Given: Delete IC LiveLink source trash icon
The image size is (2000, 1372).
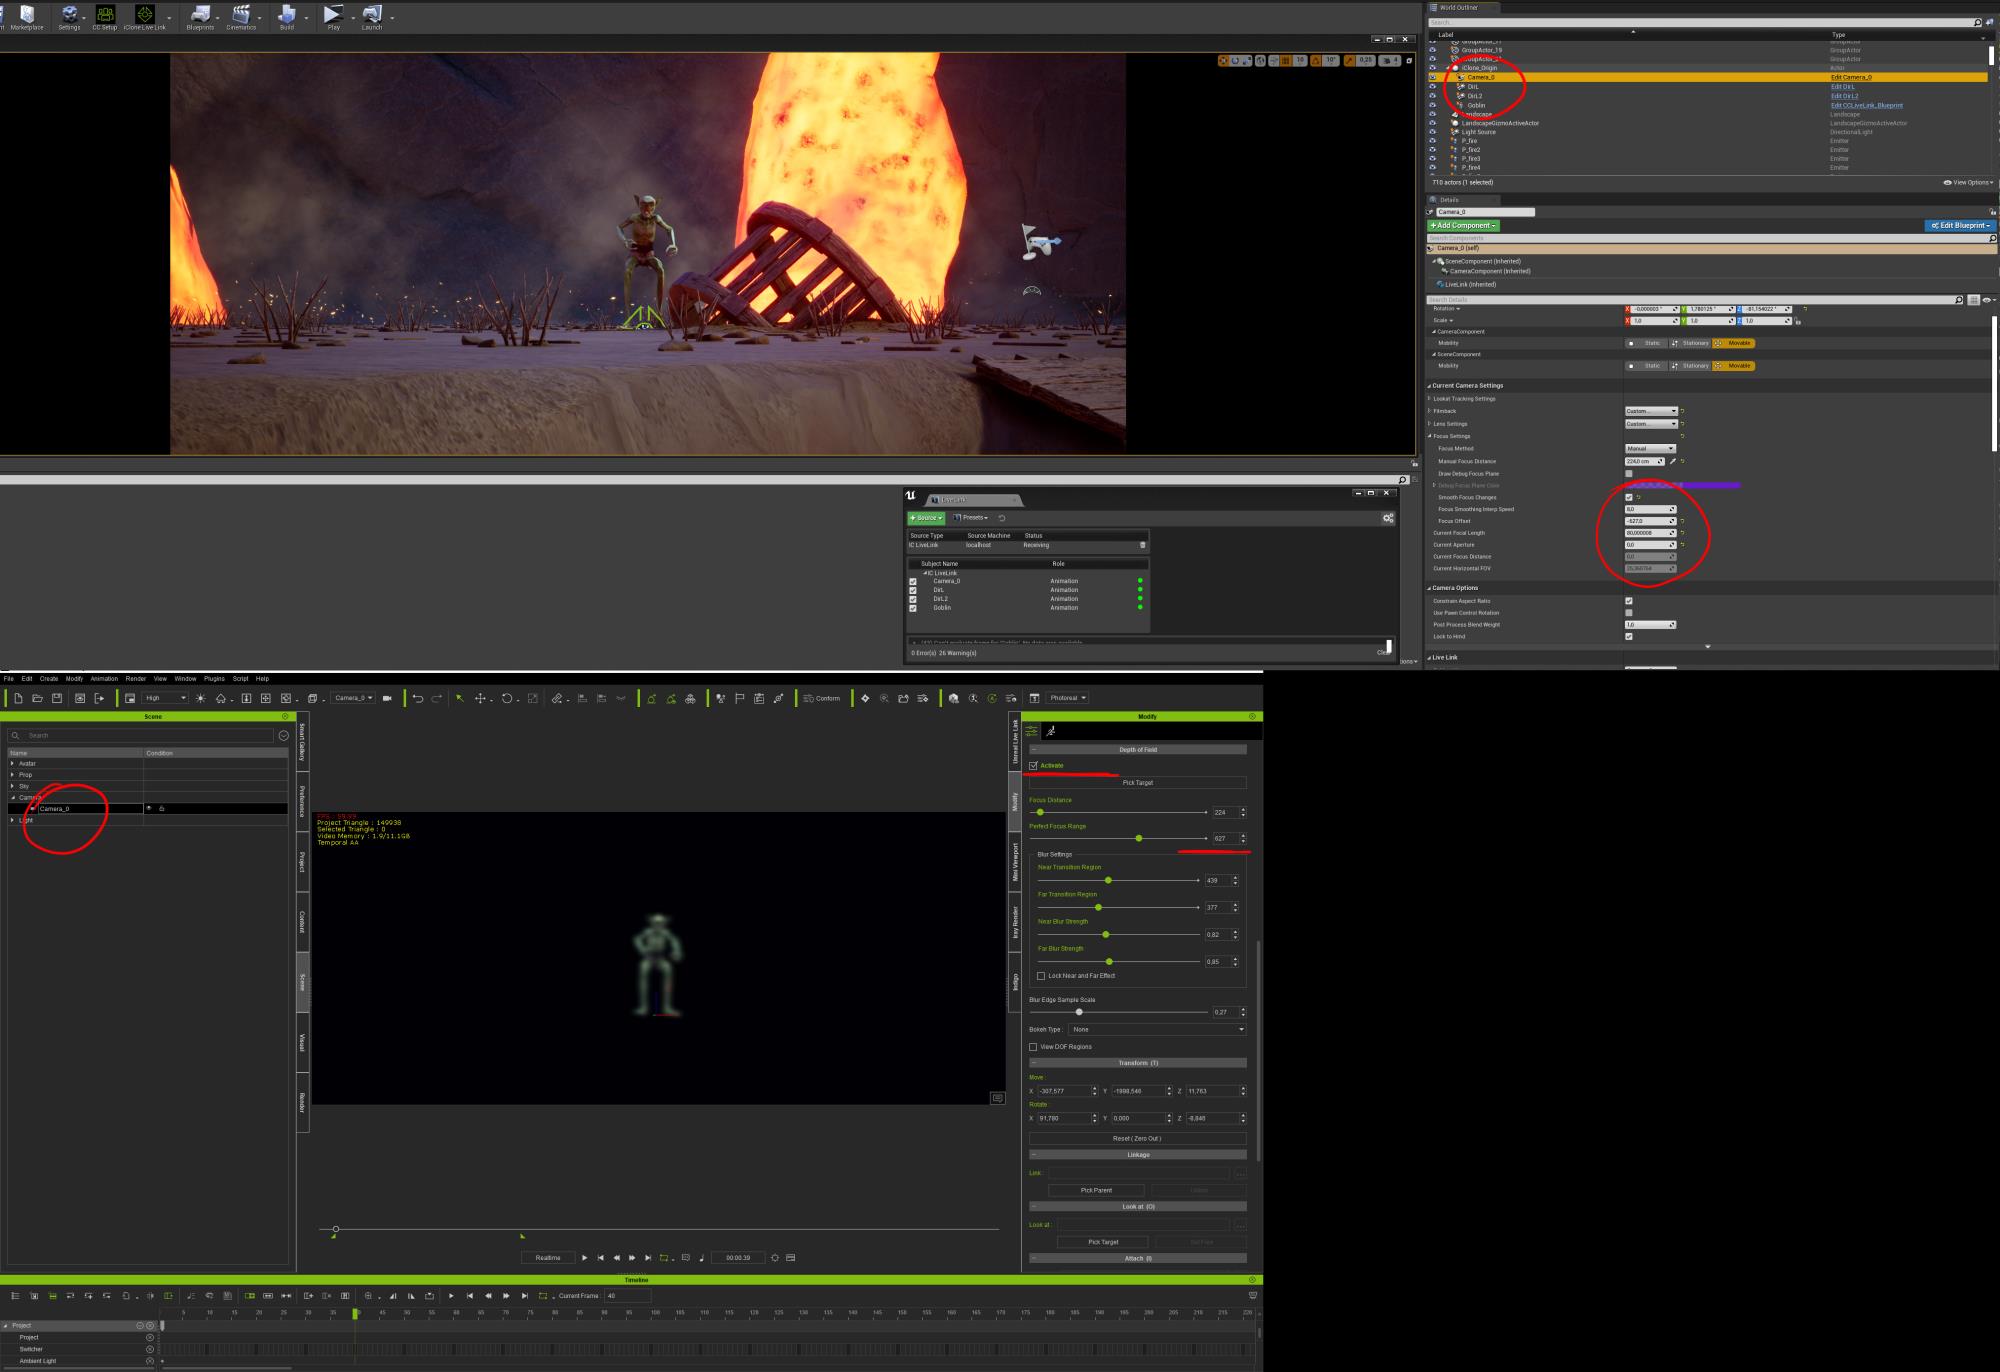Looking at the screenshot, I should [1143, 545].
